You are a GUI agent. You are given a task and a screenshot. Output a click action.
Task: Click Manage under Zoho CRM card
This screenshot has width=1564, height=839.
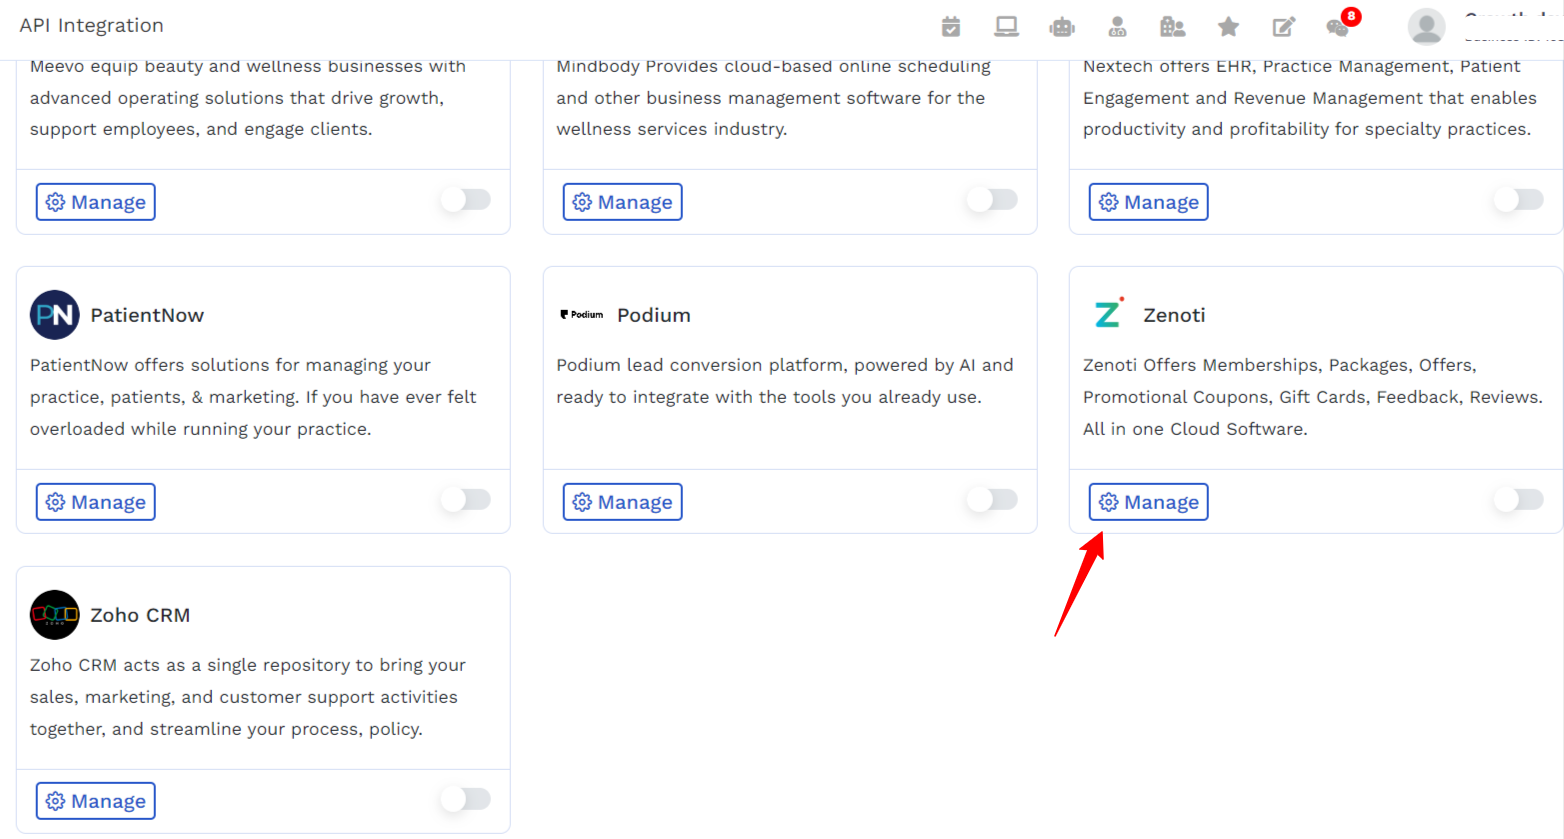click(96, 801)
